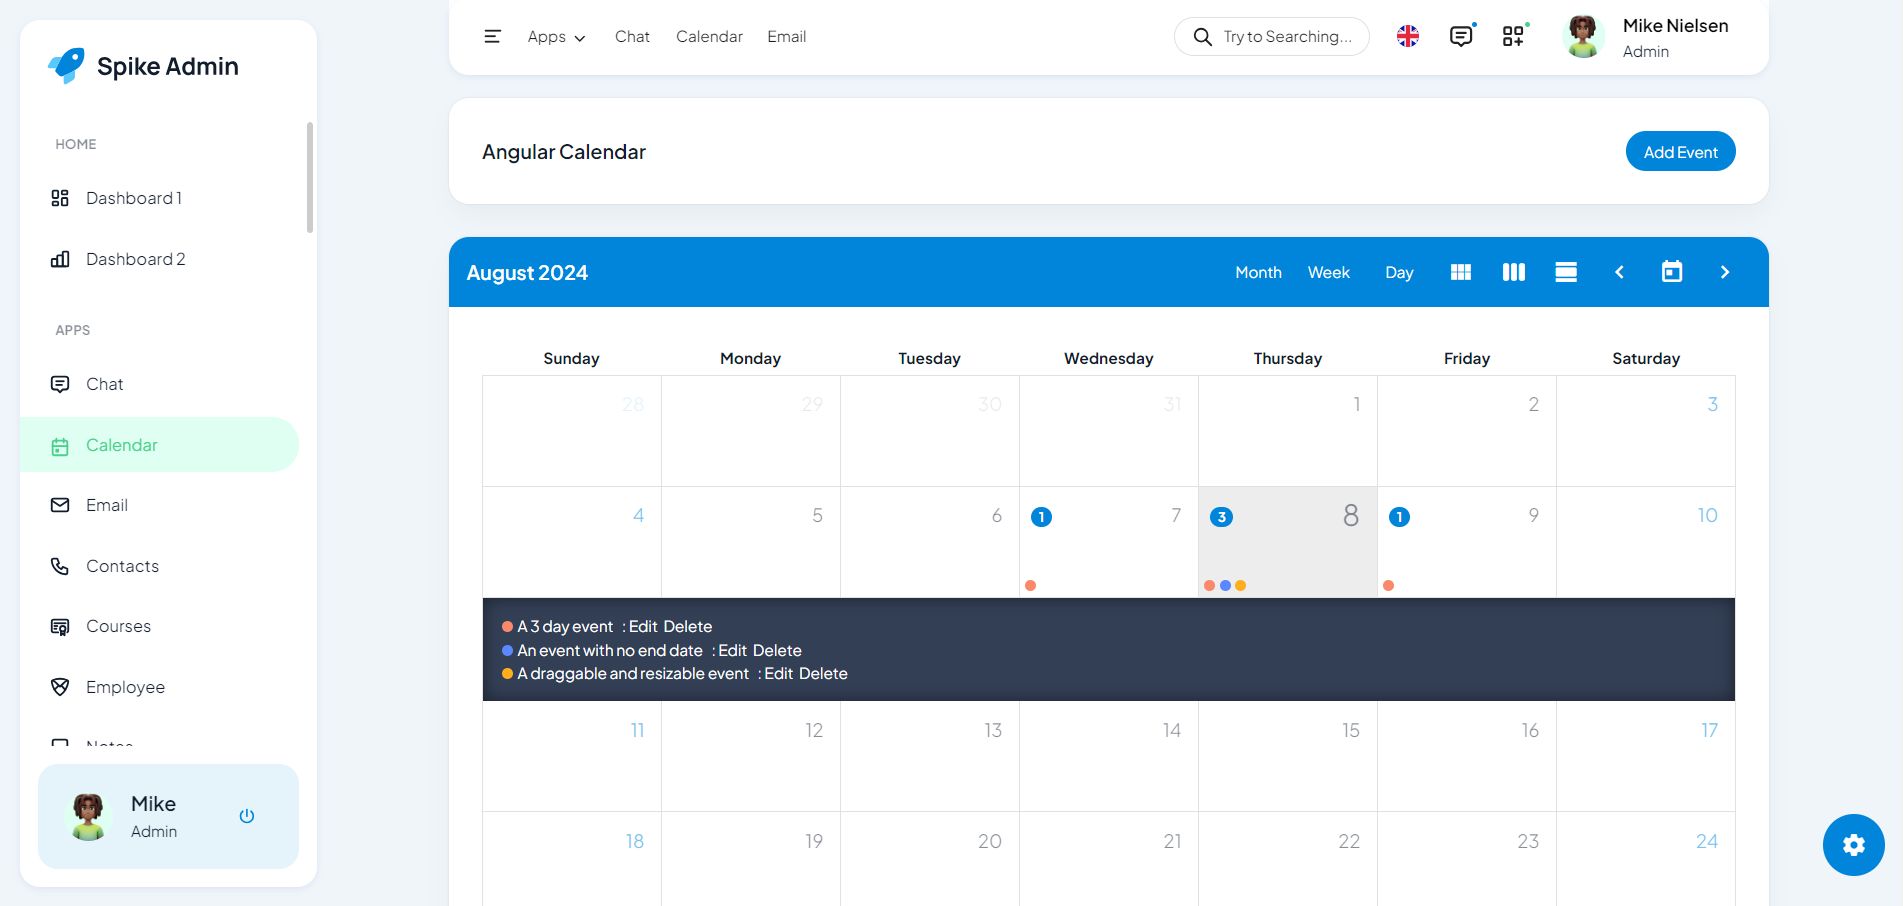Open the settings gear button

pyautogui.click(x=1853, y=845)
